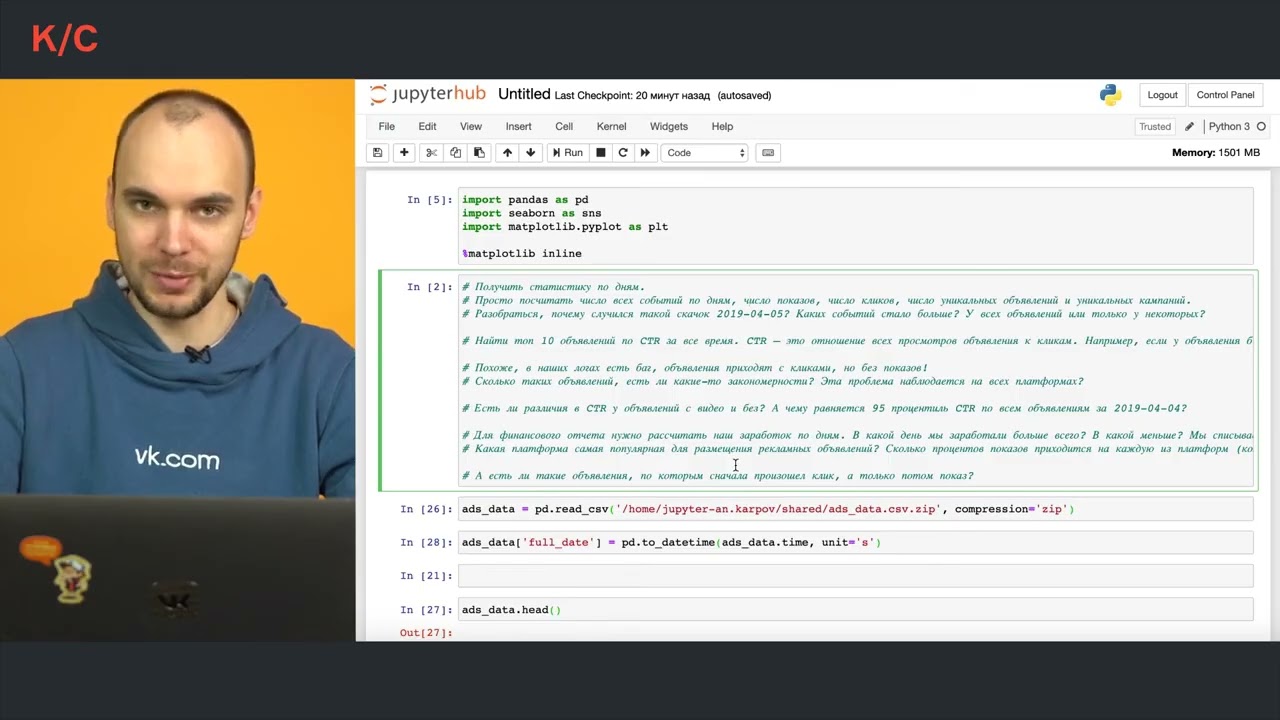Open the Edit menu

[427, 127]
